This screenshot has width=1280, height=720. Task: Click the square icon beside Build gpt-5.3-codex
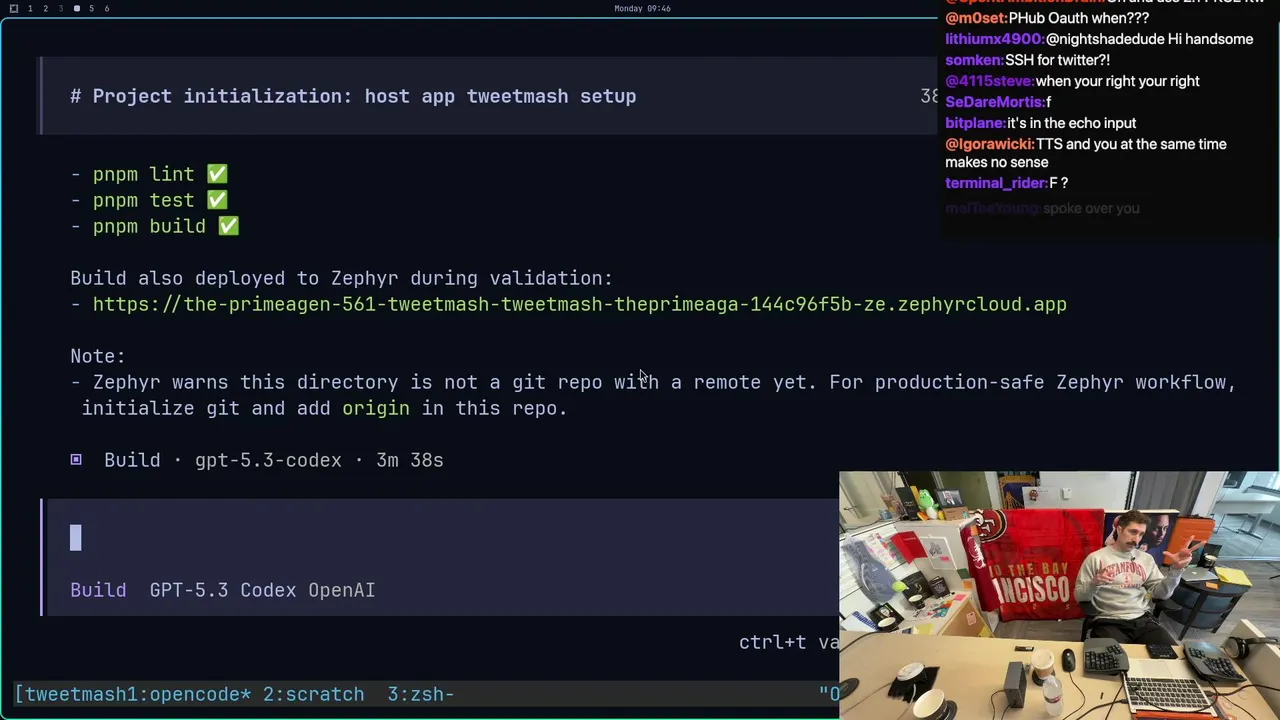(x=76, y=460)
